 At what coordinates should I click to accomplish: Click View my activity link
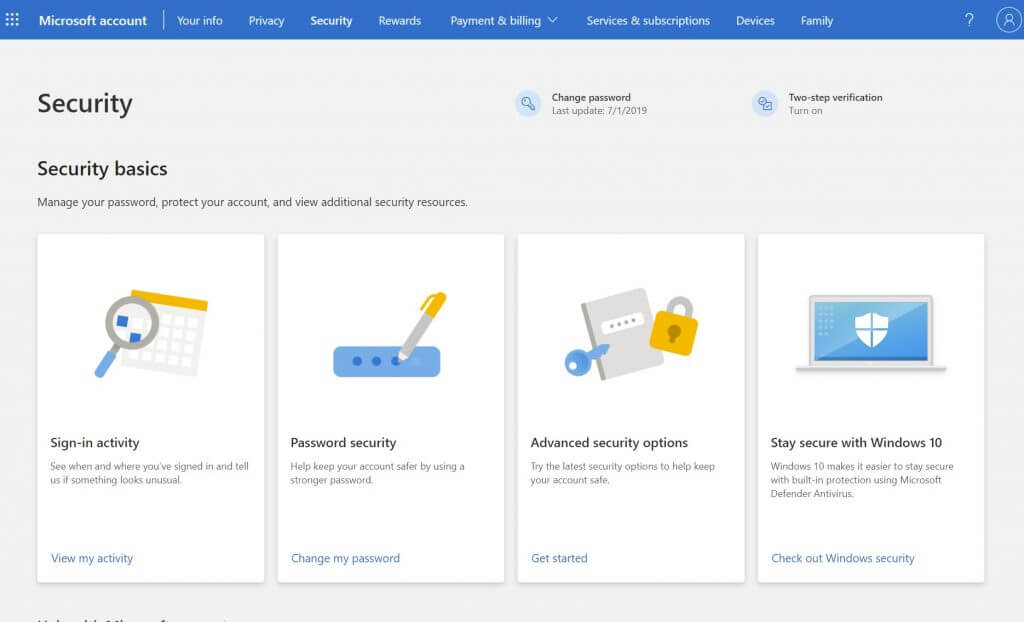92,558
